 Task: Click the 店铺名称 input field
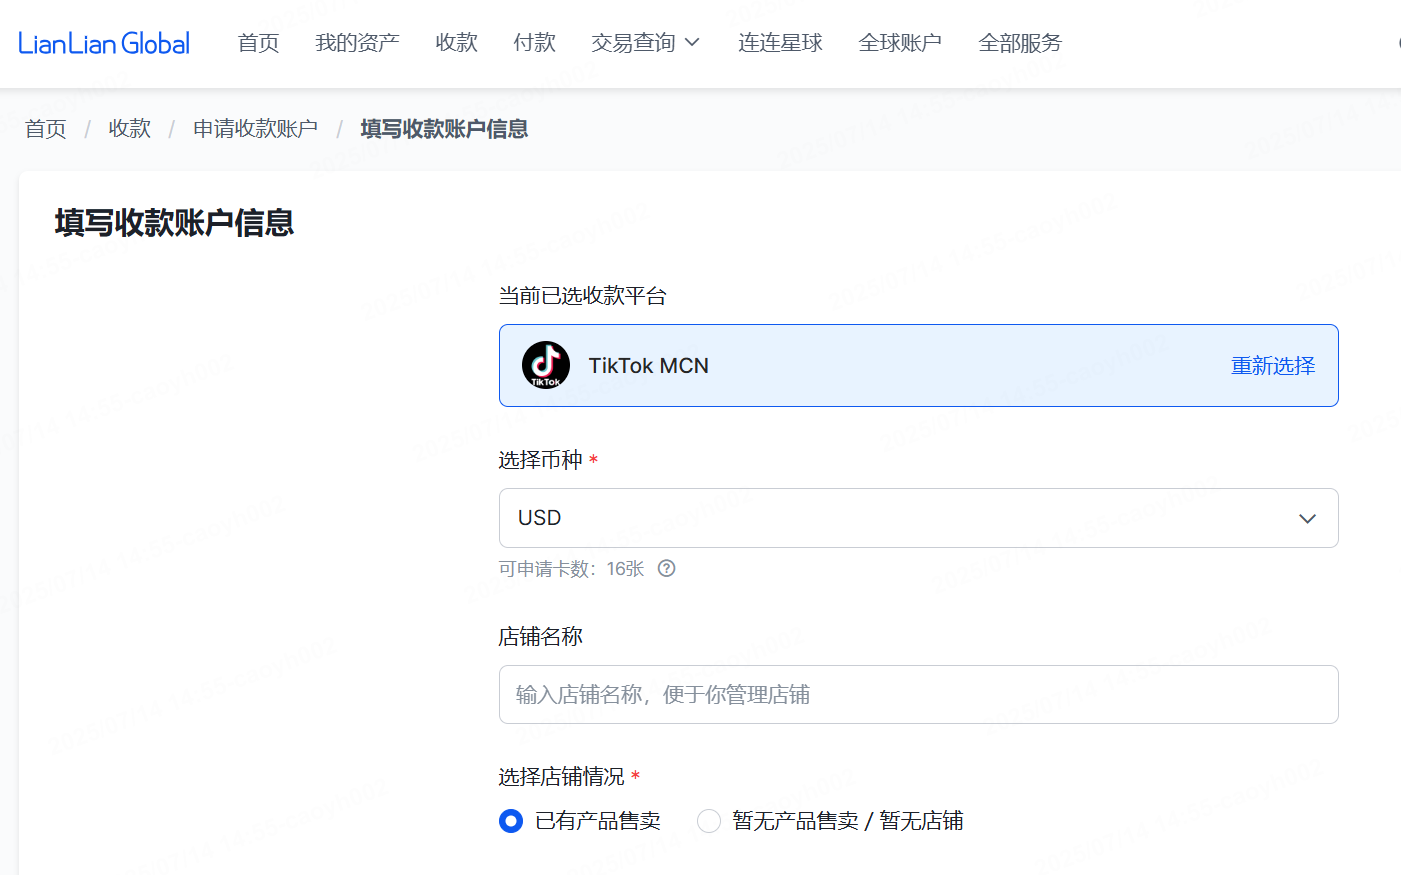[x=918, y=694]
